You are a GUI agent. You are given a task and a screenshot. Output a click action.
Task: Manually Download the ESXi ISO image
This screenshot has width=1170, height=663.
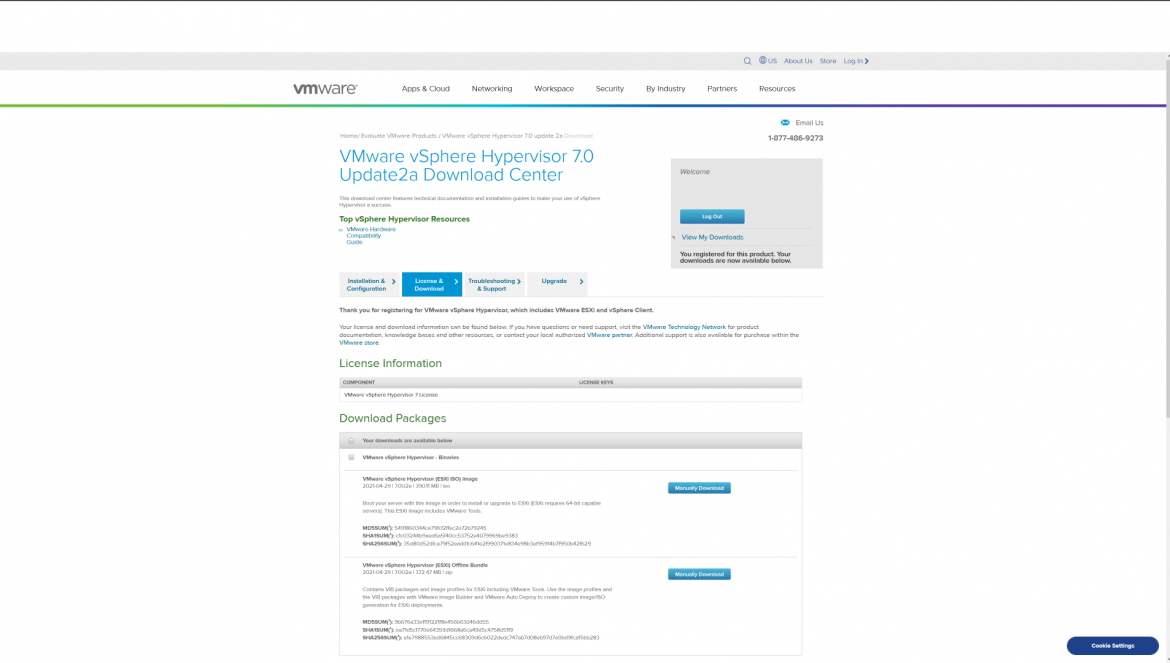pyautogui.click(x=699, y=488)
